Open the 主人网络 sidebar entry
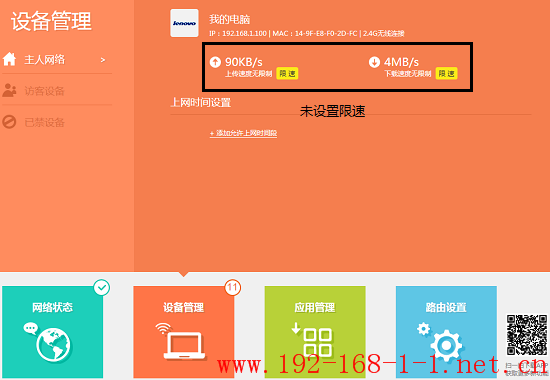The height and width of the screenshot is (380, 550). point(57,60)
